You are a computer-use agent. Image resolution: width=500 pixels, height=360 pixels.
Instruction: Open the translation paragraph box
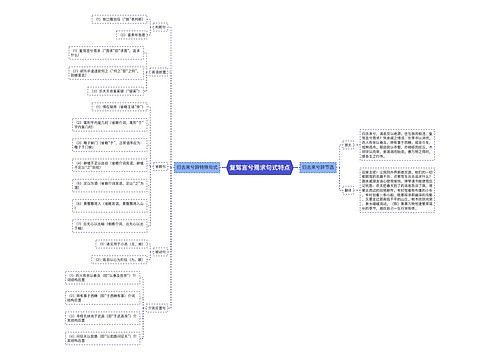coord(397,190)
